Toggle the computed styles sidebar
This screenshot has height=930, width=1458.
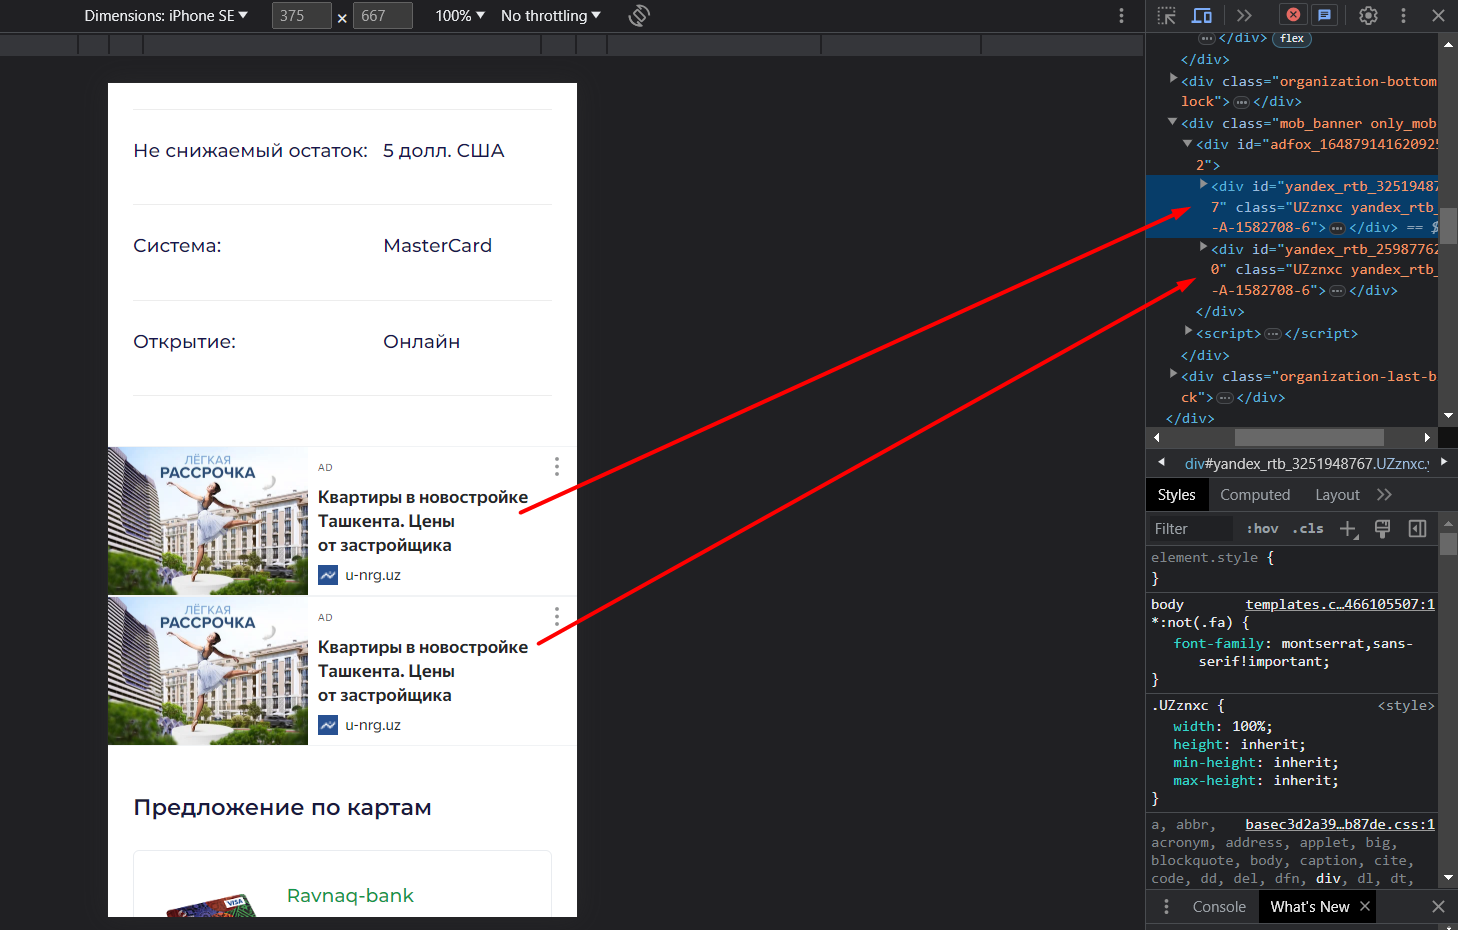coord(1417,528)
